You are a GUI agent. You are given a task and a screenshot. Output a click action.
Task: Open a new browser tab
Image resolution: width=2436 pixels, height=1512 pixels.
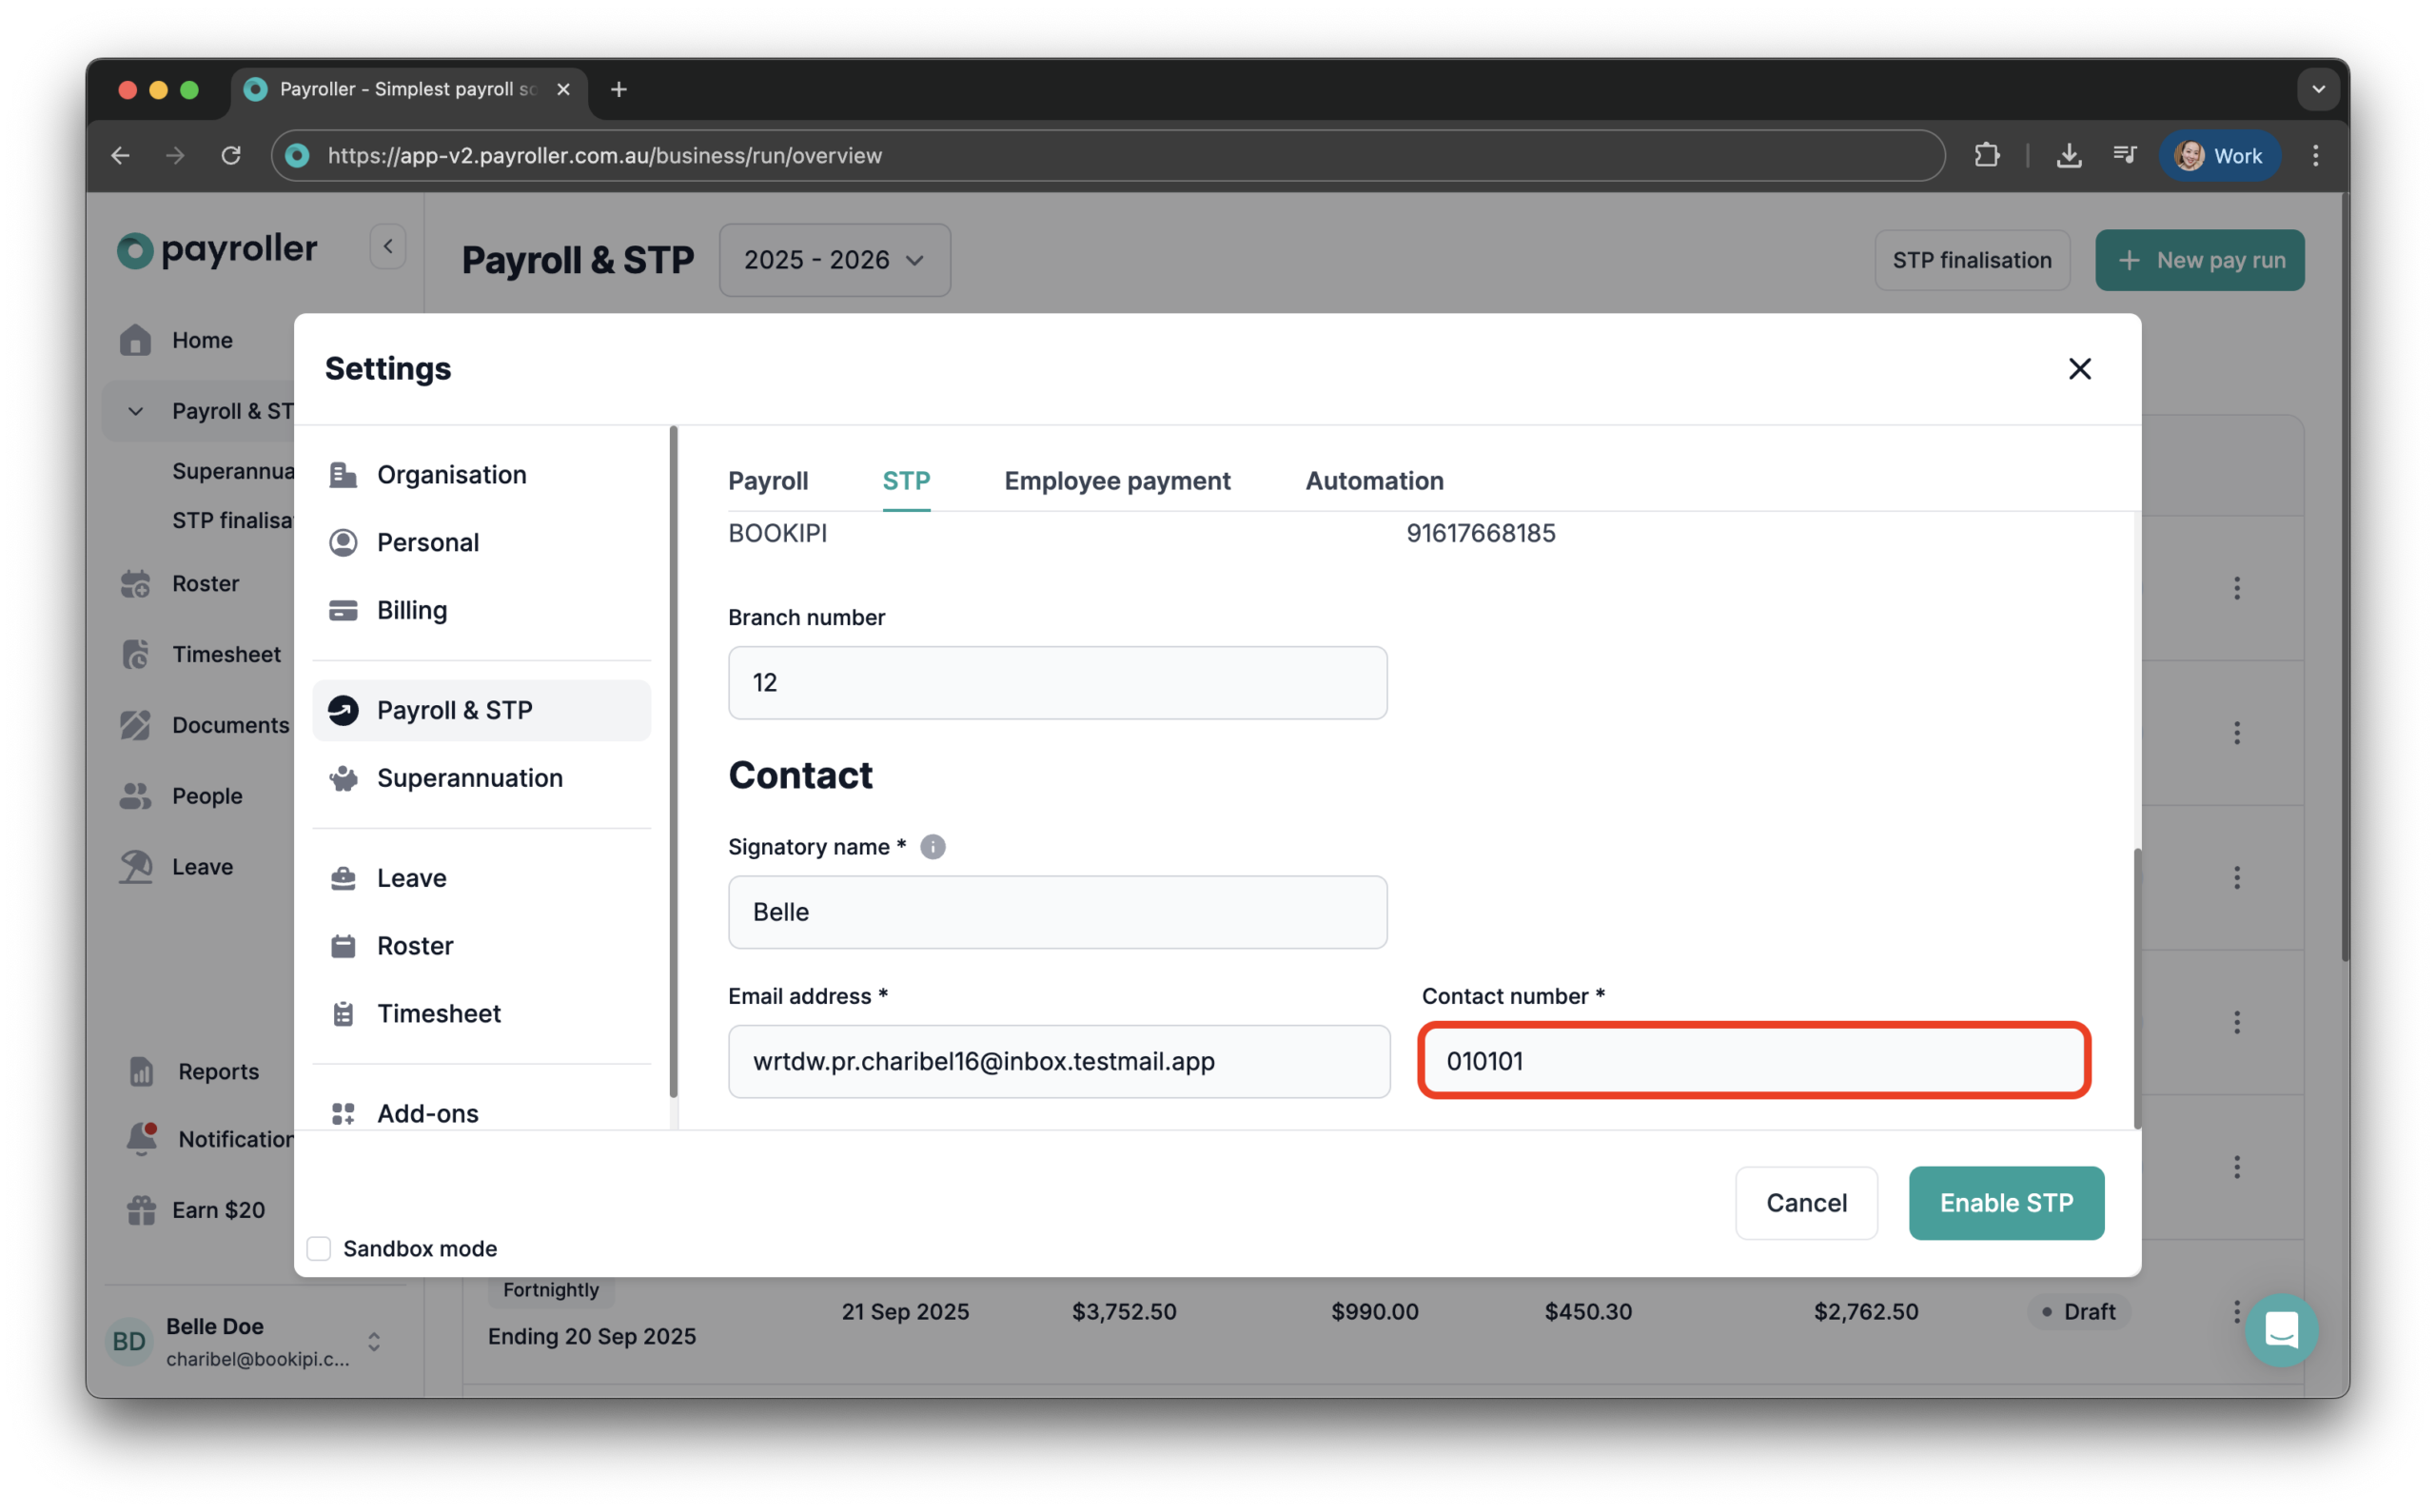pos(619,89)
